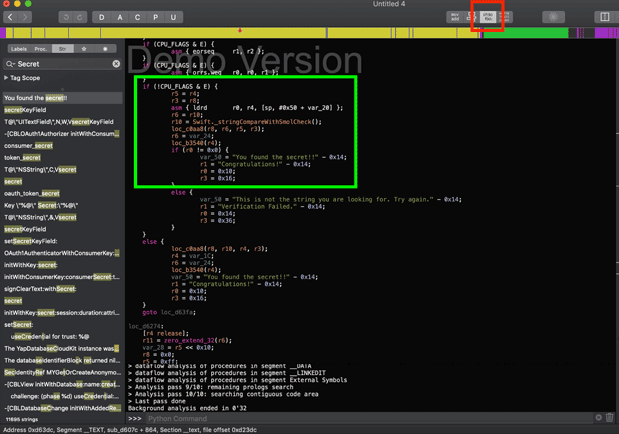Screen dimensions: 619x434
Task: Set undefined with the U button
Action: click(x=173, y=17)
